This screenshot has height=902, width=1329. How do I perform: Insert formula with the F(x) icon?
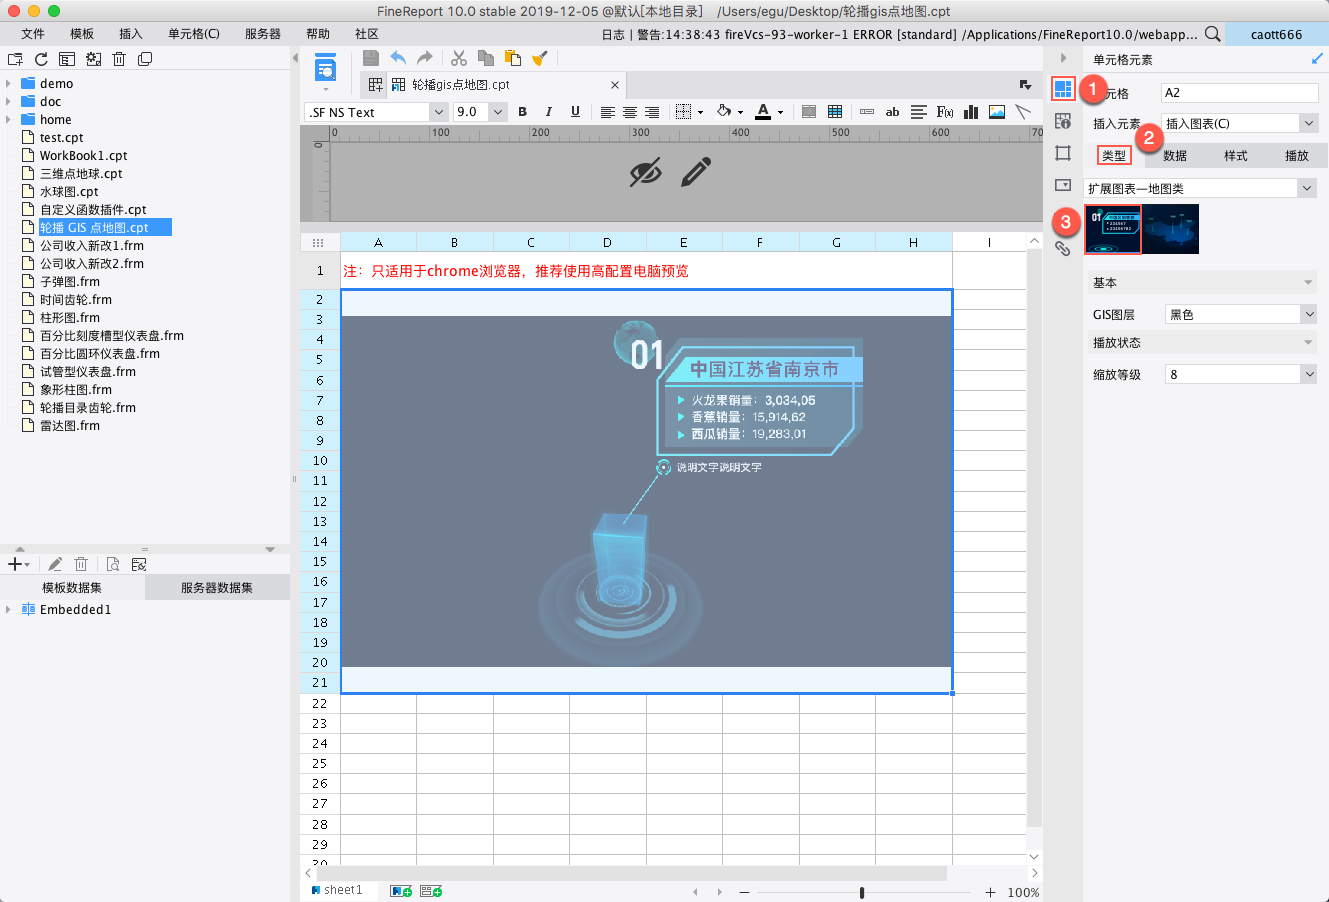[x=944, y=112]
